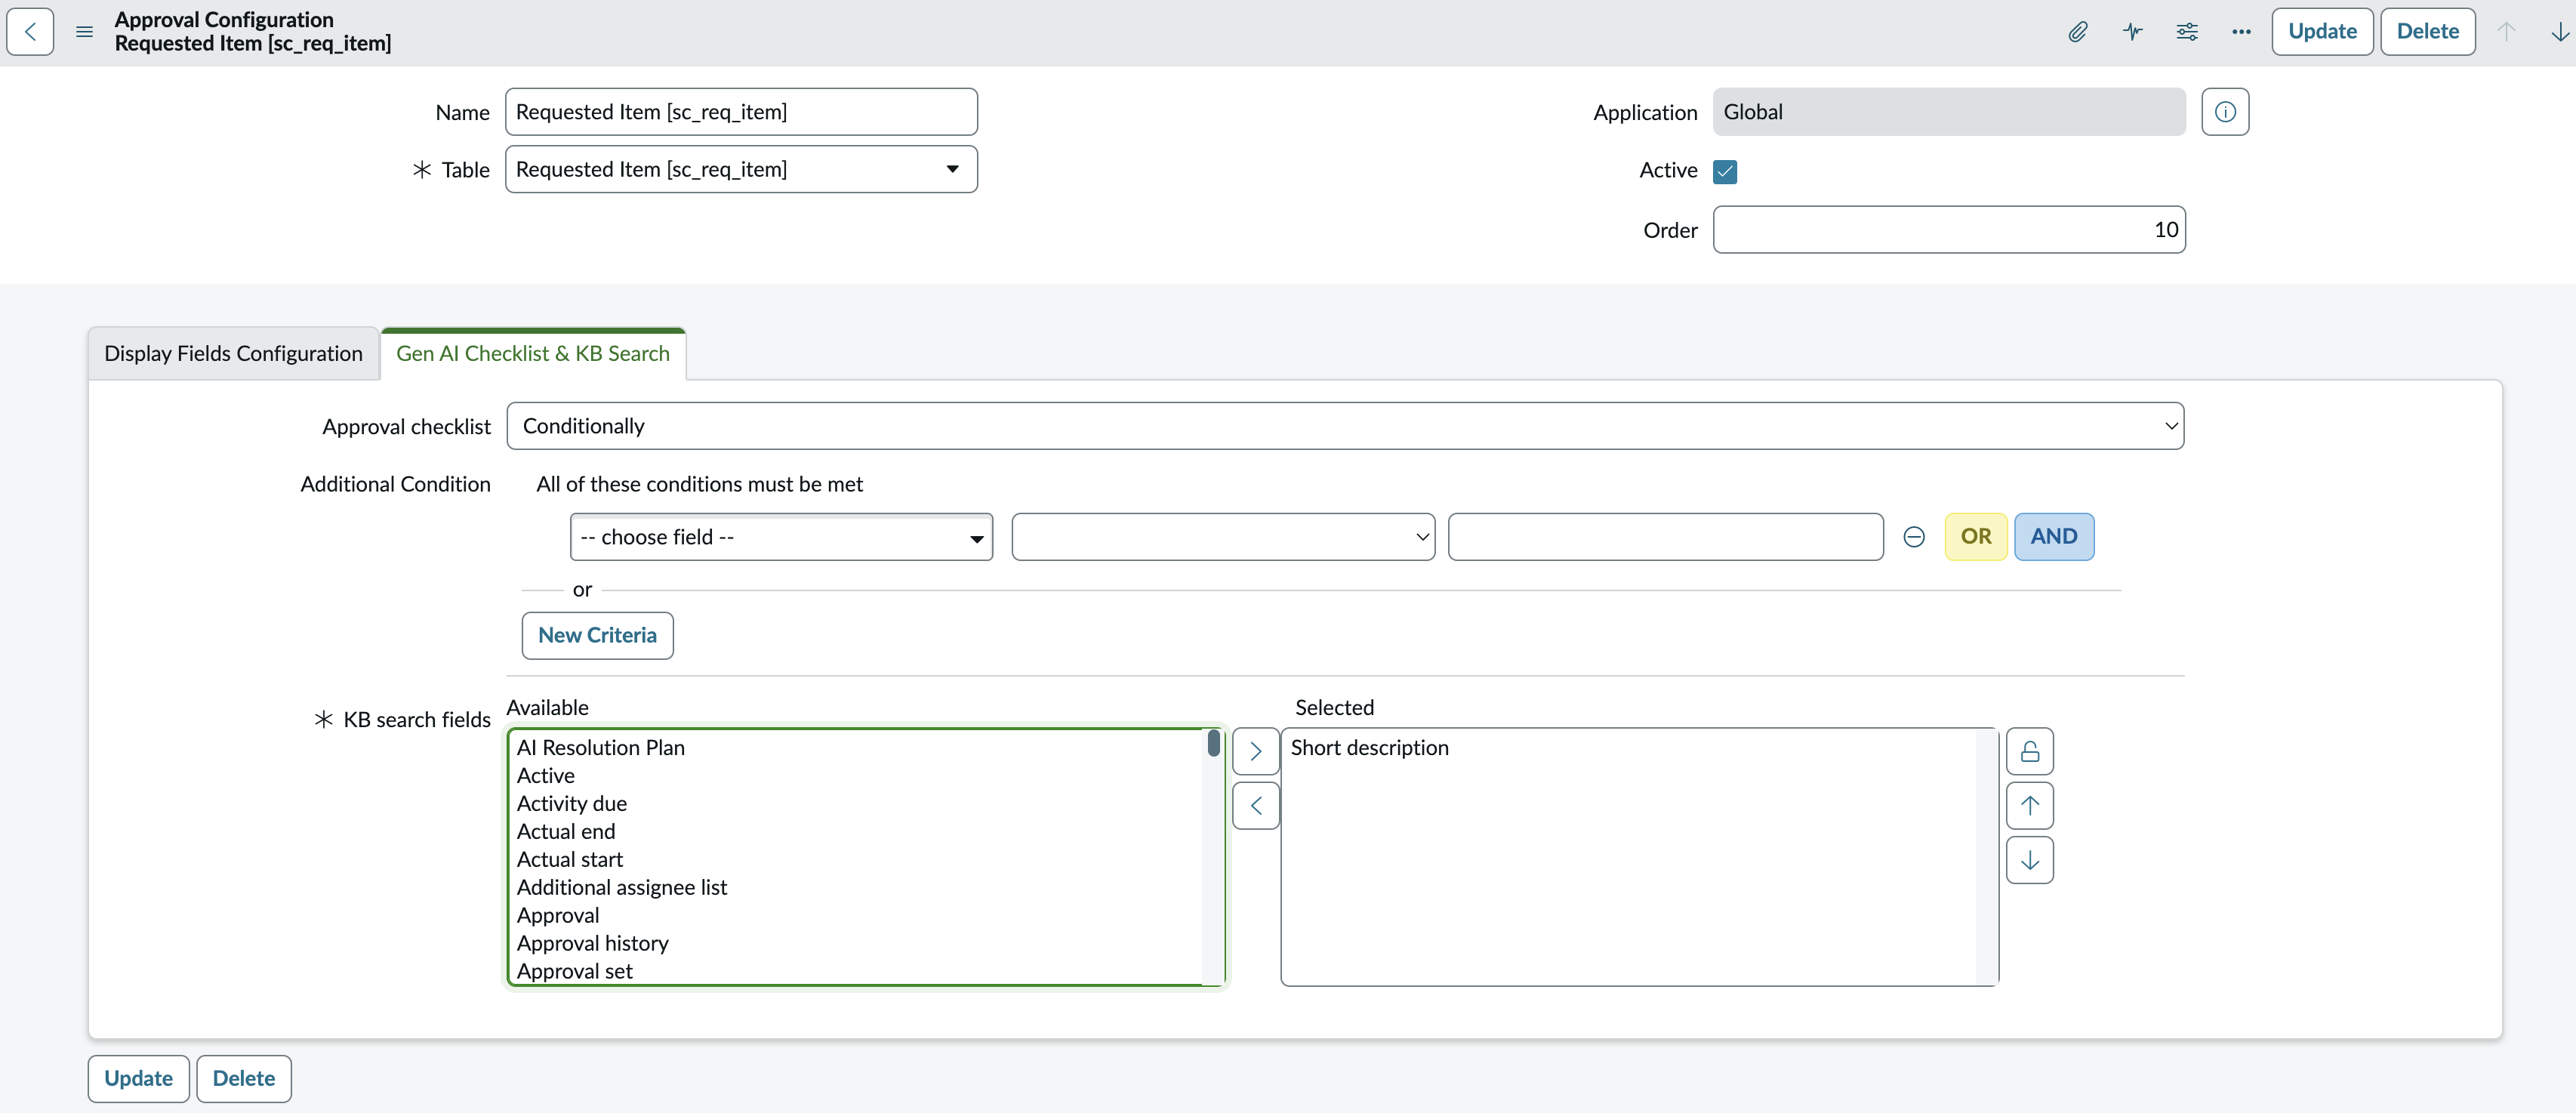The height and width of the screenshot is (1113, 2576).
Task: Move selected field to Selected list
Action: point(1256,751)
